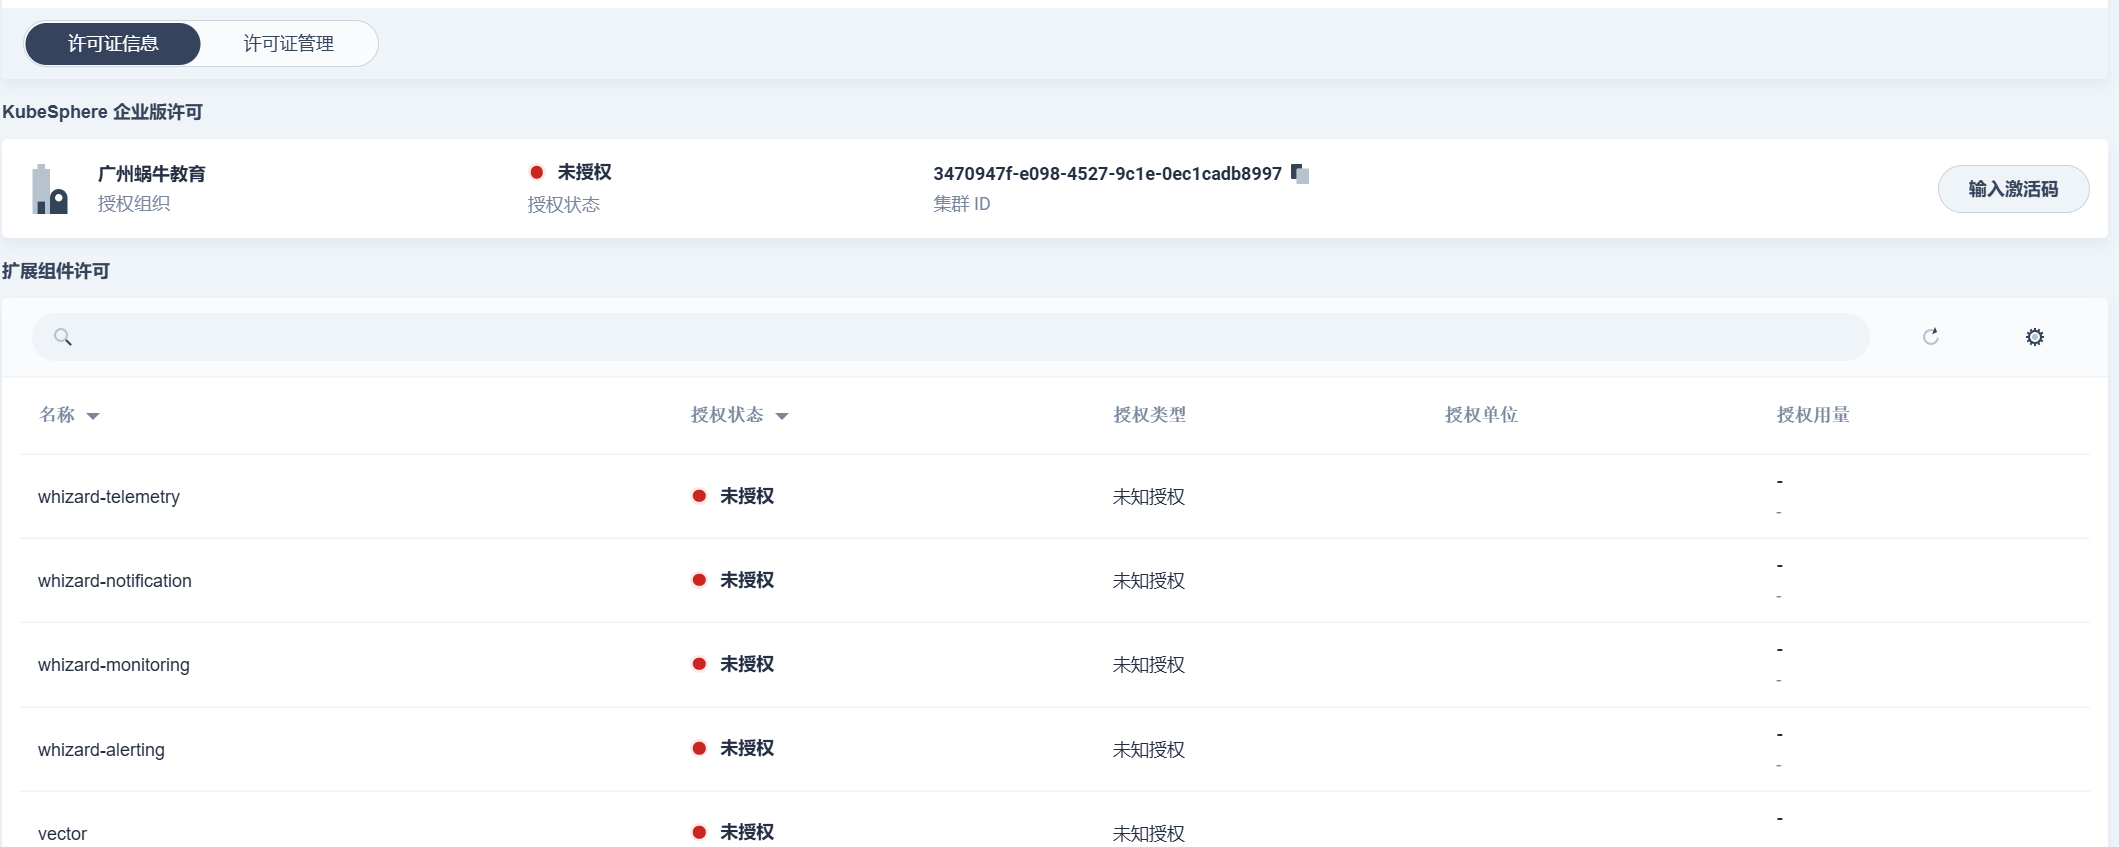
Task: Click the KubeSphere 企业版许可 heading
Action: pos(102,112)
